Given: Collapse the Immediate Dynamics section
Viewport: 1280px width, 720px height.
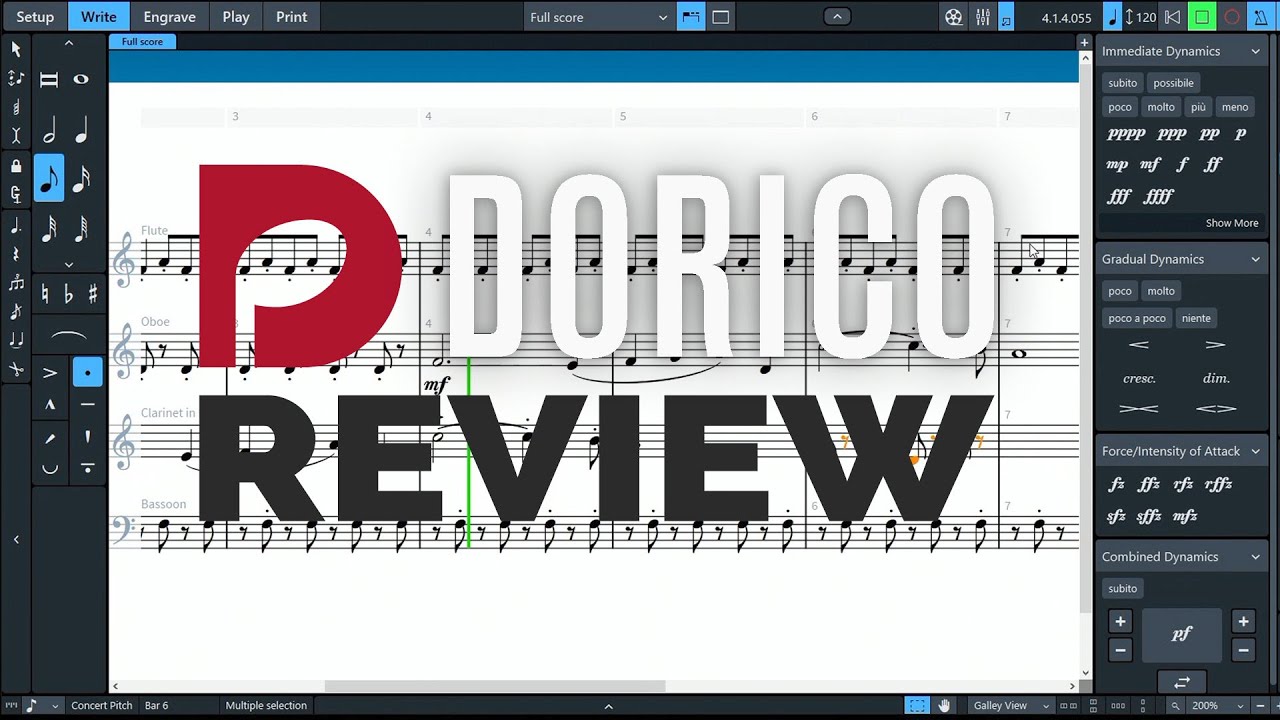Looking at the screenshot, I should 1255,51.
